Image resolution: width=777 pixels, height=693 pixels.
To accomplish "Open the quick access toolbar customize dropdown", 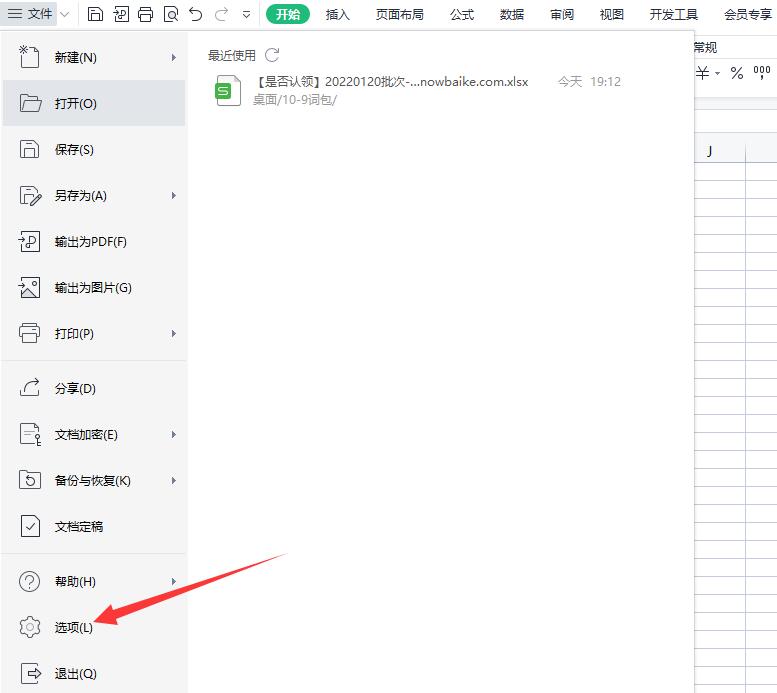I will click(x=246, y=15).
